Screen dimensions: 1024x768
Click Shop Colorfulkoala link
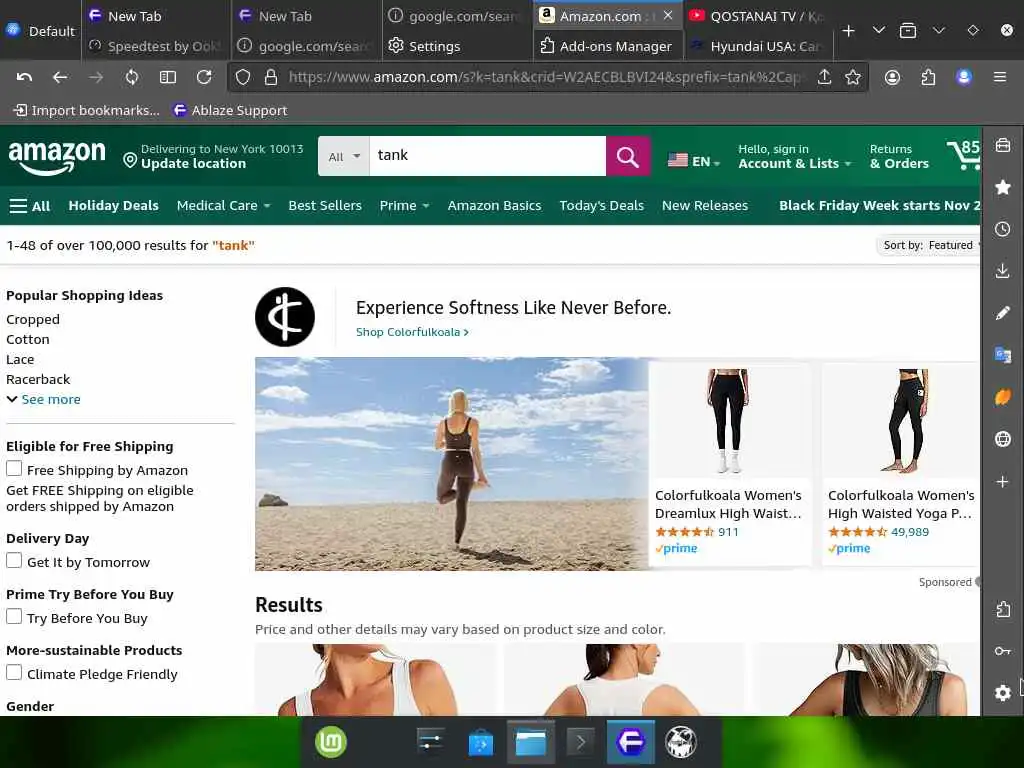click(x=412, y=332)
